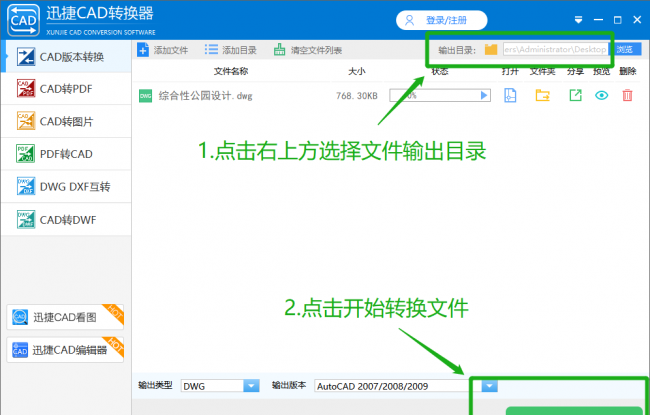This screenshot has height=415, width=650.
Task: Open folder of 综合性公园设计.dwg
Action: (x=542, y=95)
